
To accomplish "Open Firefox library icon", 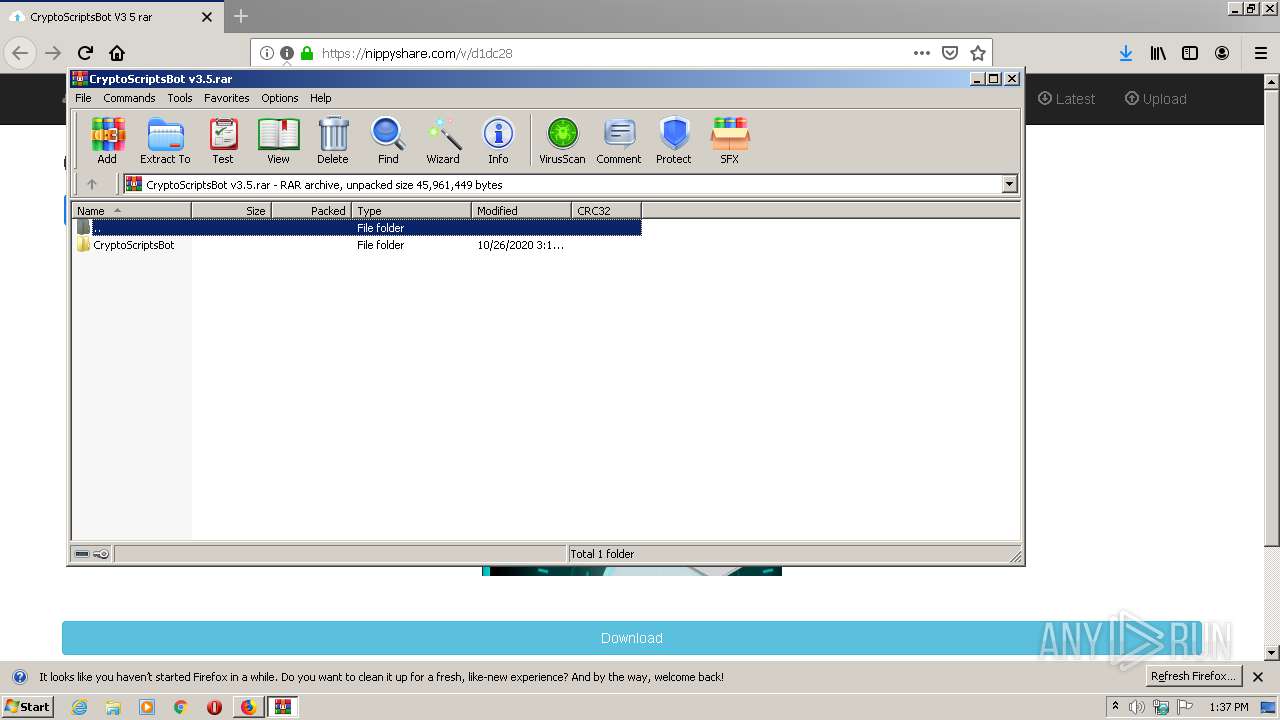I will pyautogui.click(x=1158, y=53).
